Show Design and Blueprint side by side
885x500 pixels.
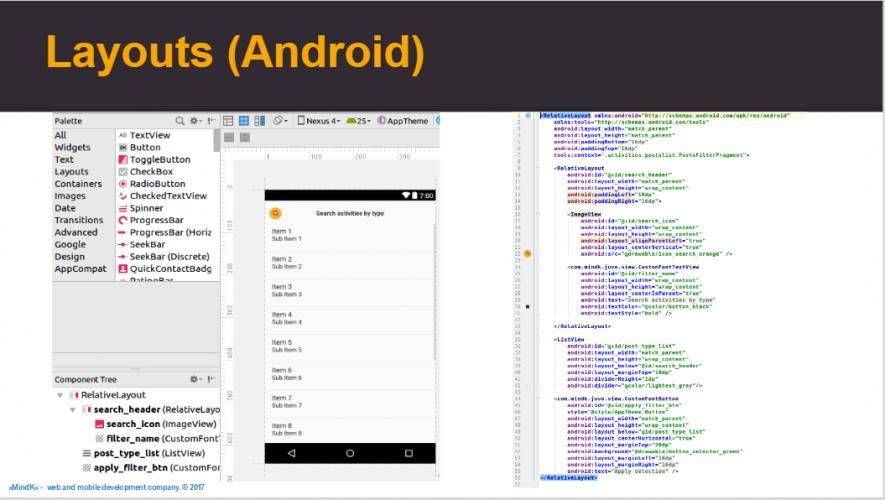pos(259,120)
